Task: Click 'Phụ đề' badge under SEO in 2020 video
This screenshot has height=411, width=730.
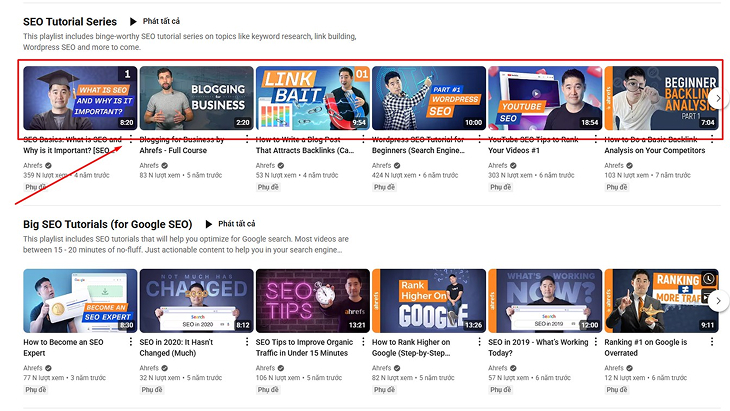Action: [x=152, y=390]
